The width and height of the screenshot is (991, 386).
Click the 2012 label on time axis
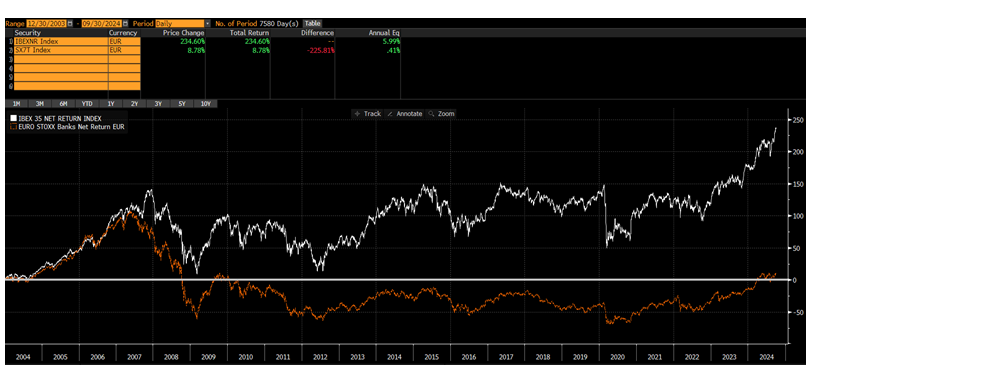[320, 356]
